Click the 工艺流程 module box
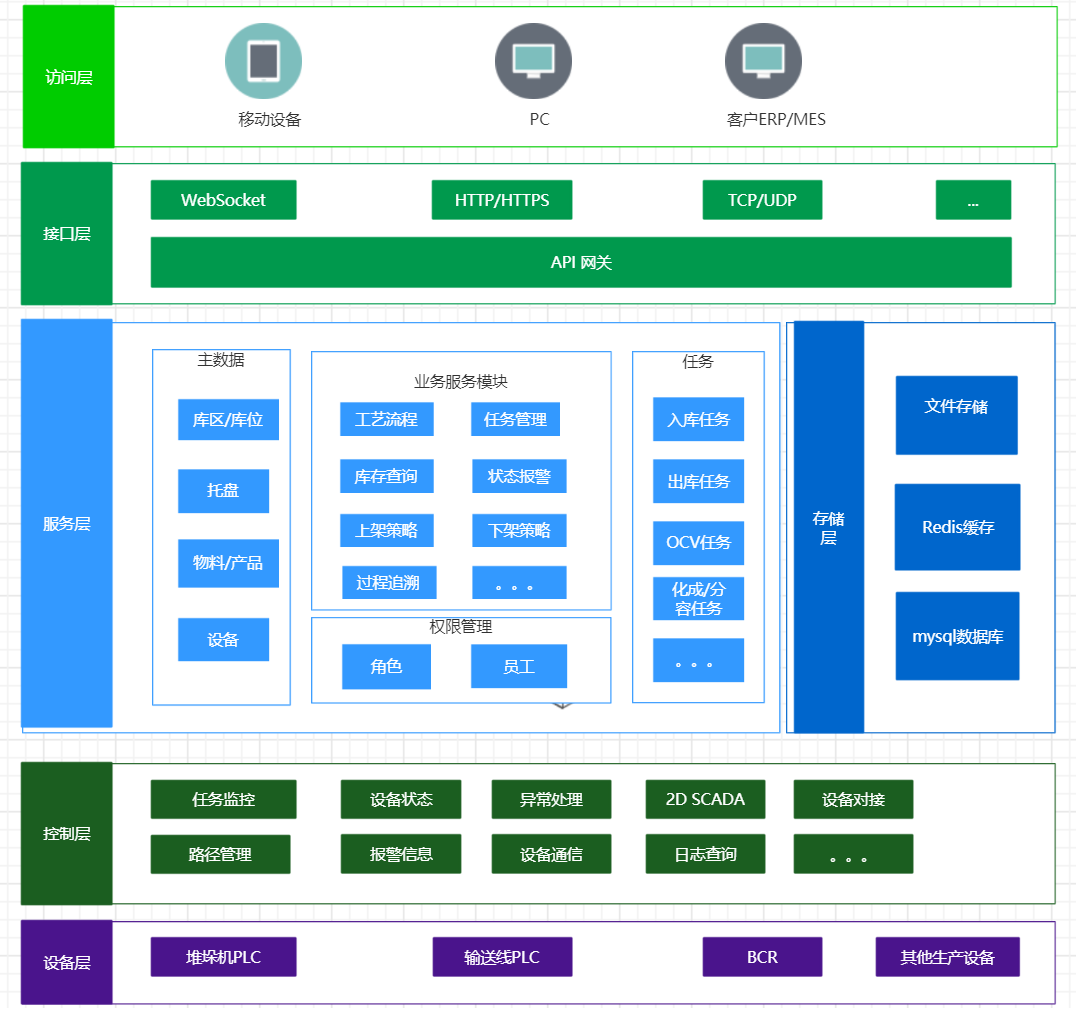 pyautogui.click(x=386, y=419)
